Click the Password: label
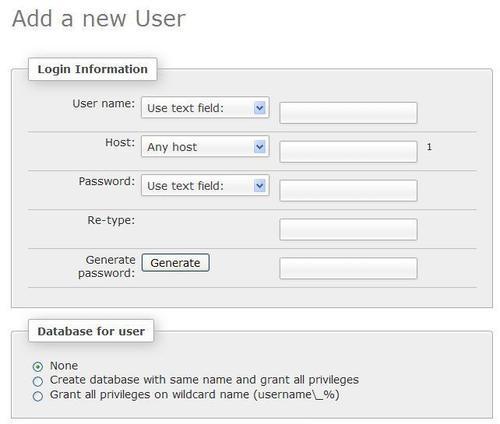 (x=107, y=181)
